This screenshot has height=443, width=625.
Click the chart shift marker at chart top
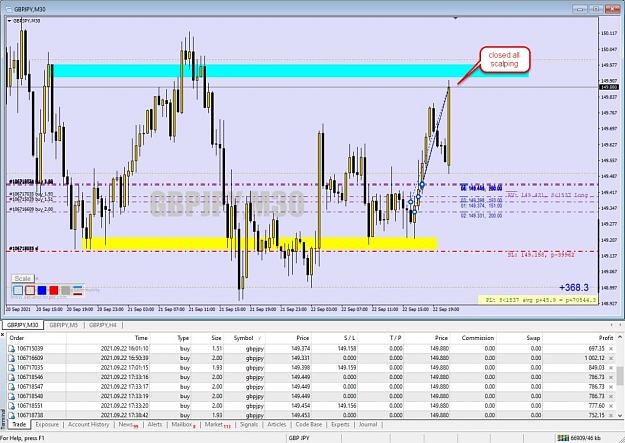click(456, 18)
